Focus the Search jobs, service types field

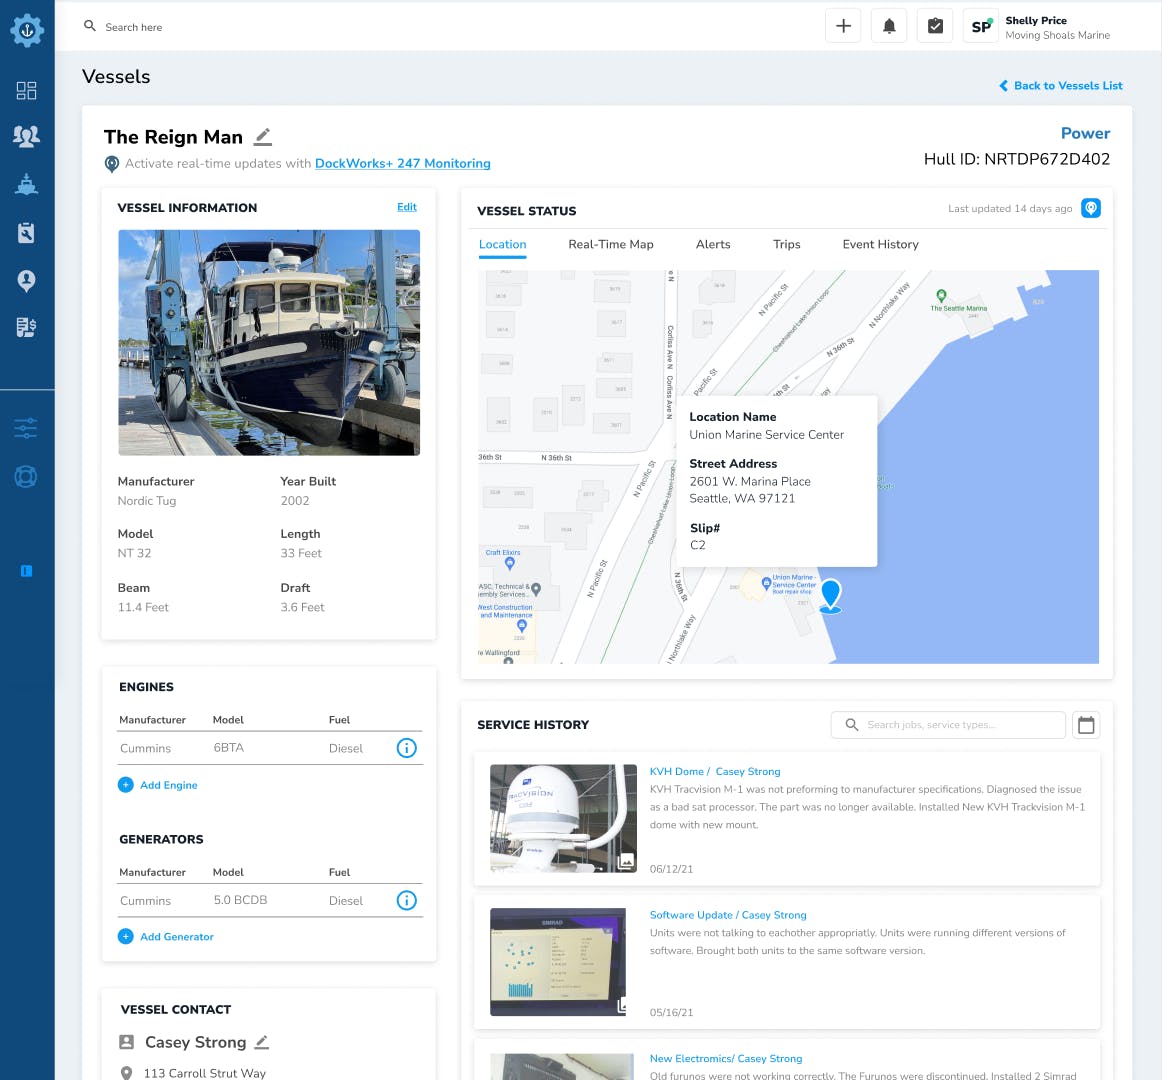point(948,725)
